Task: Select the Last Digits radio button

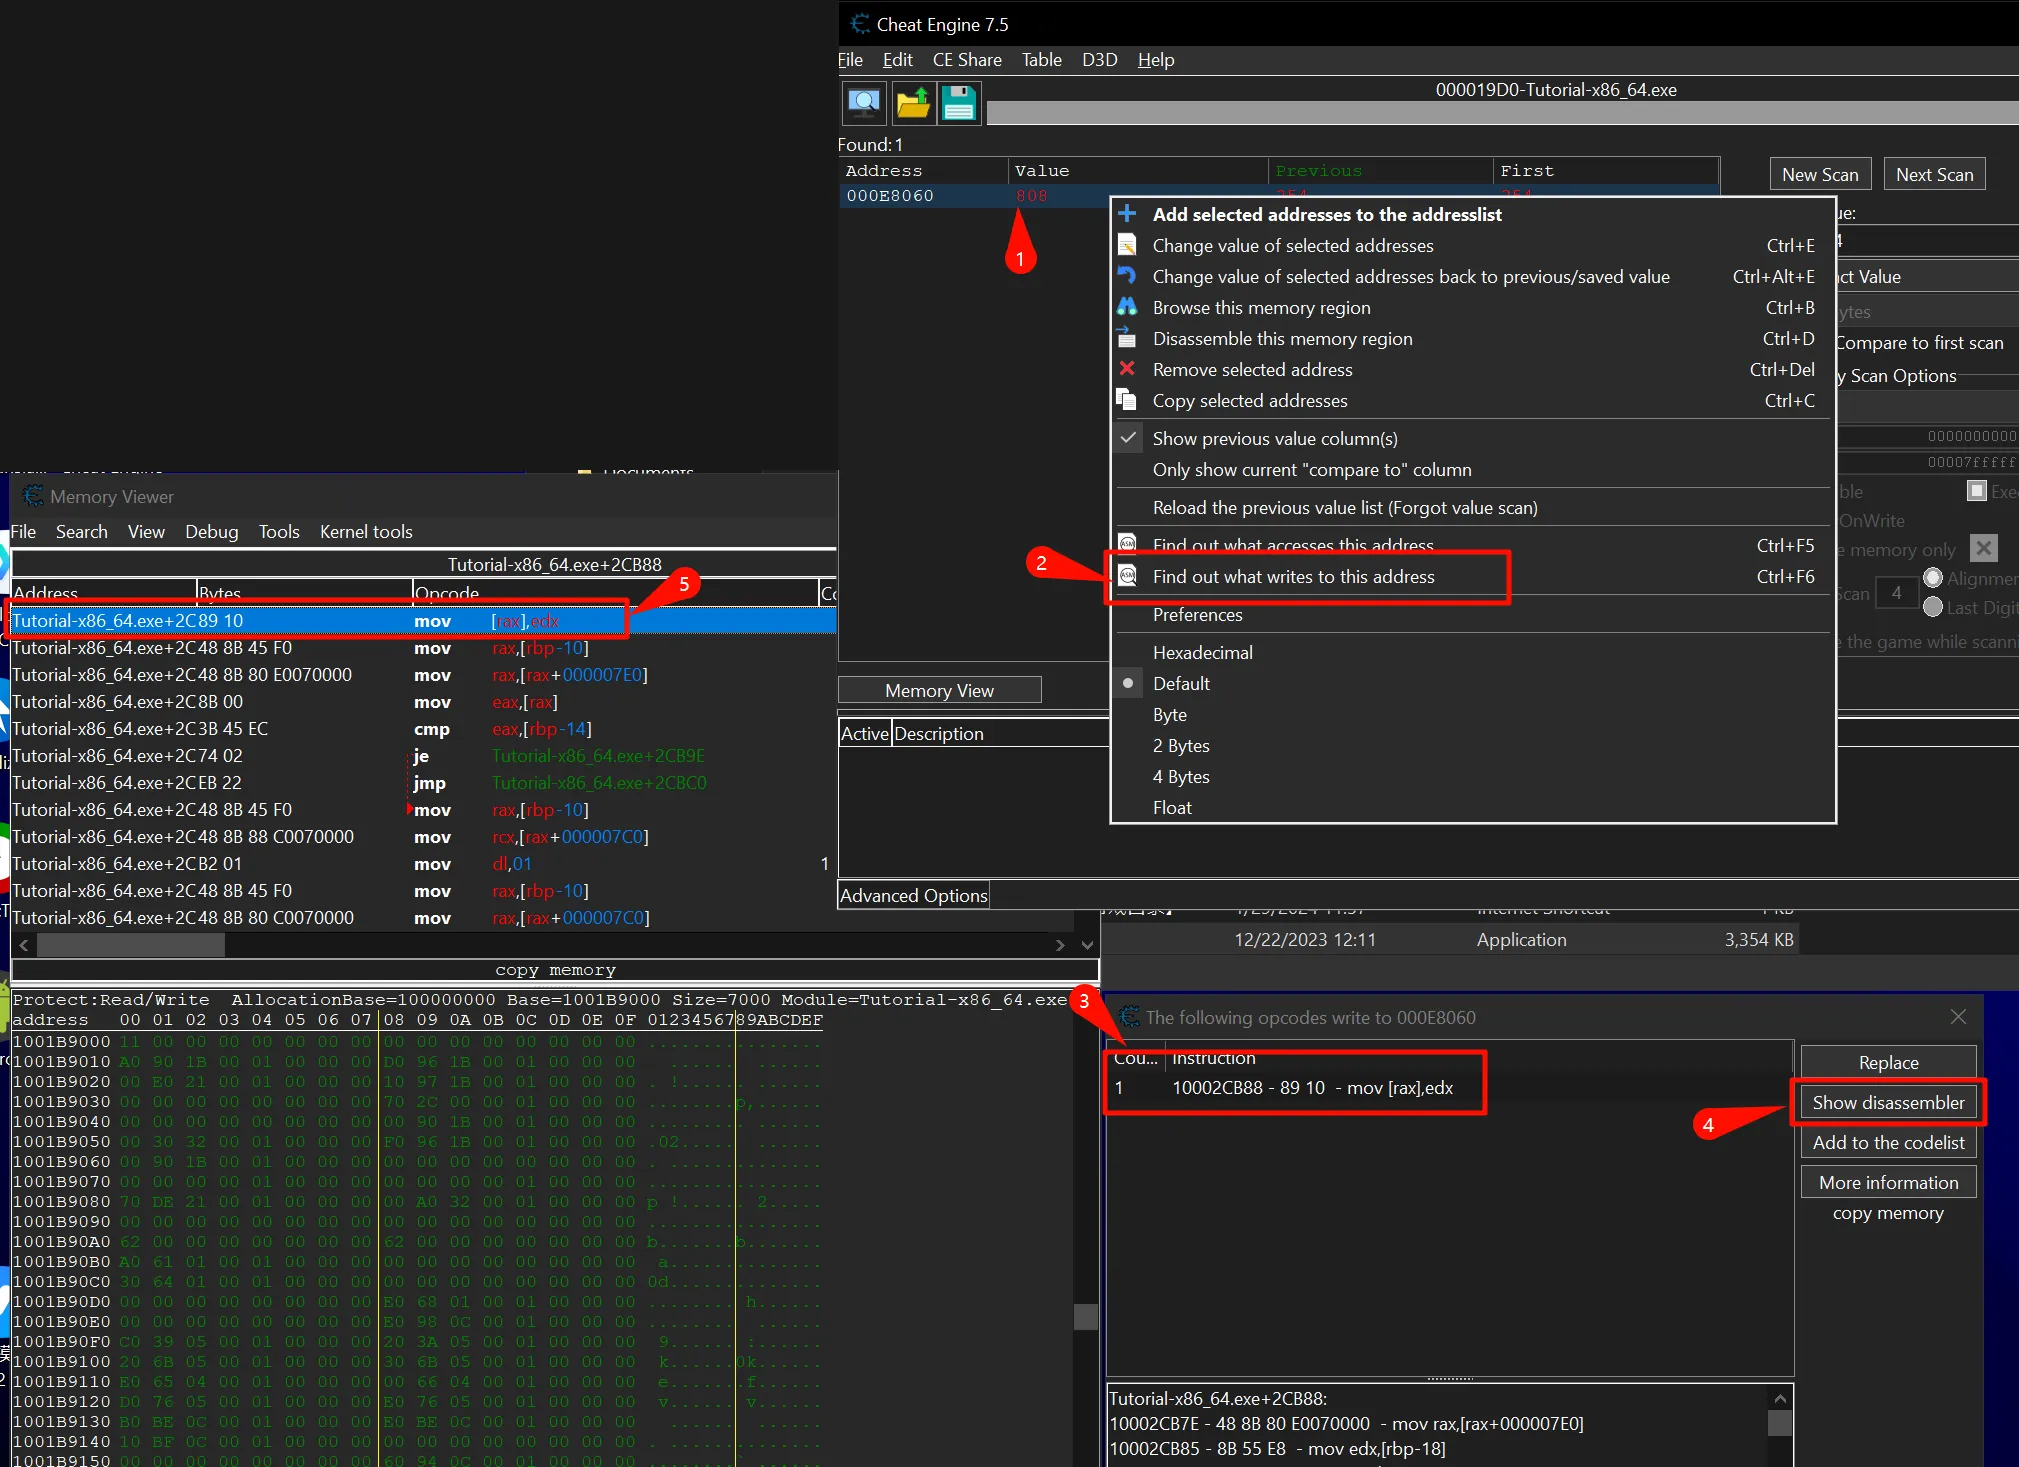Action: [1933, 607]
